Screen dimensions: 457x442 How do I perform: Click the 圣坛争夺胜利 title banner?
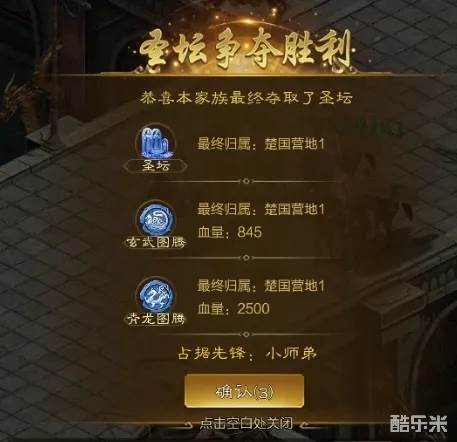pyautogui.click(x=246, y=49)
